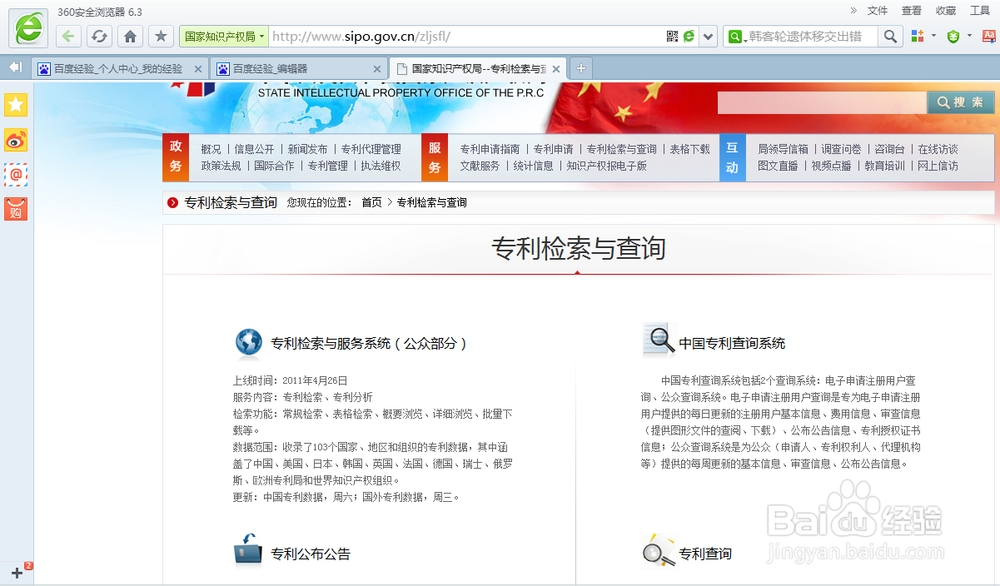This screenshot has width=1000, height=586.
Task: Open the search engine selector dropdown
Action: click(x=736, y=36)
